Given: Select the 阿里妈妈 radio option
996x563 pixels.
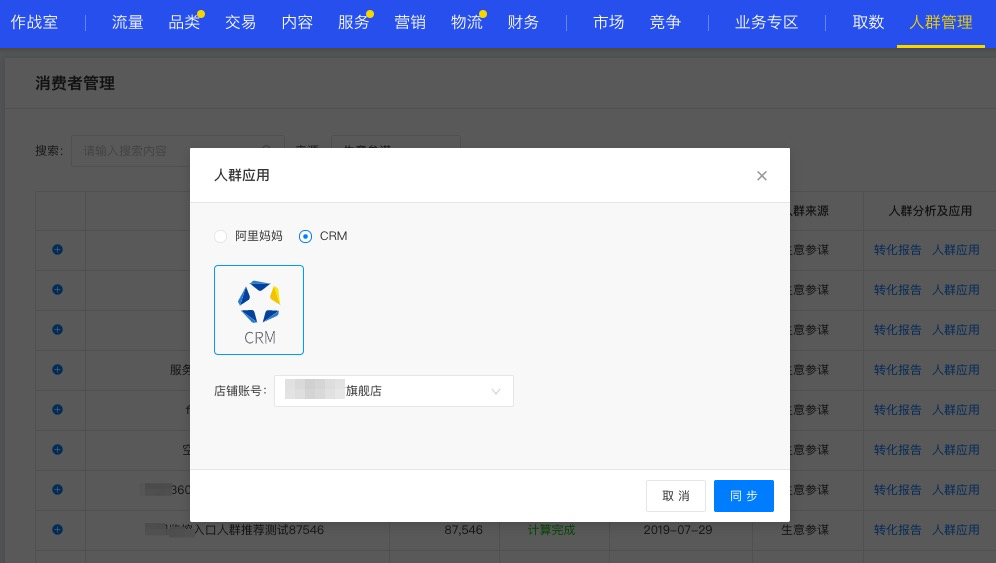Looking at the screenshot, I should (x=220, y=236).
